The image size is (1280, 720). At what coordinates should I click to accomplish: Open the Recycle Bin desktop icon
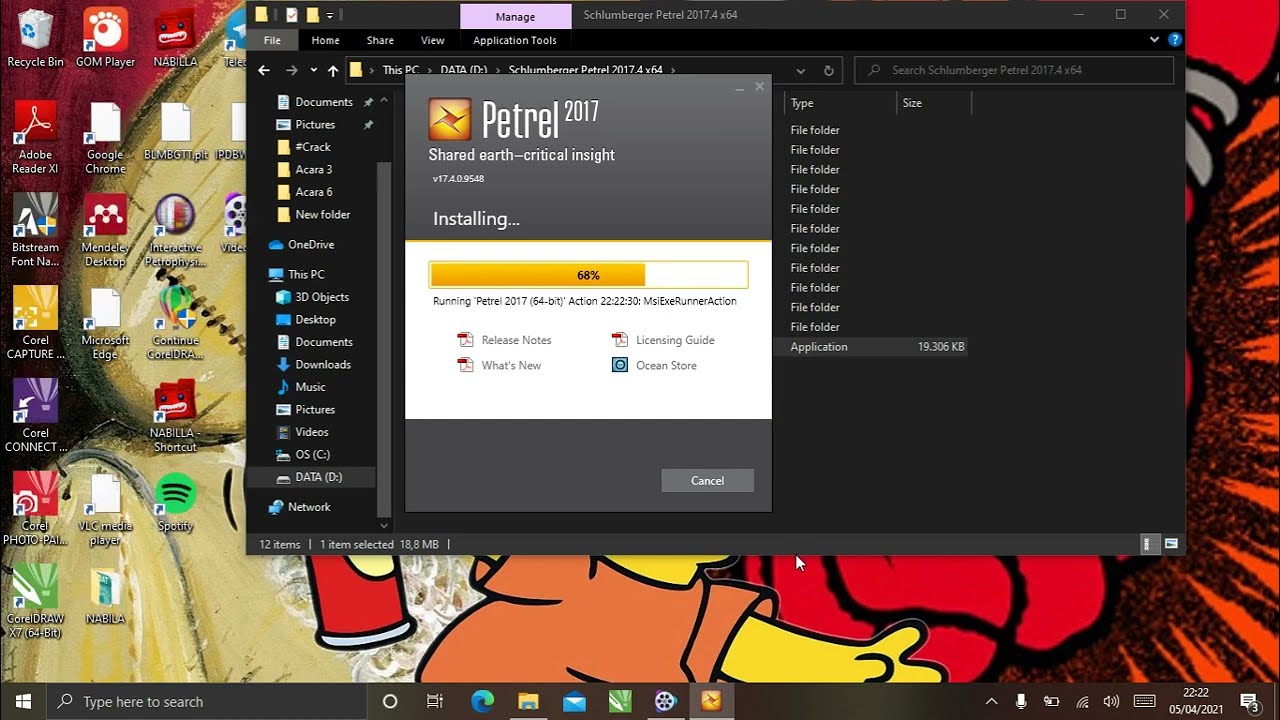[x=35, y=39]
